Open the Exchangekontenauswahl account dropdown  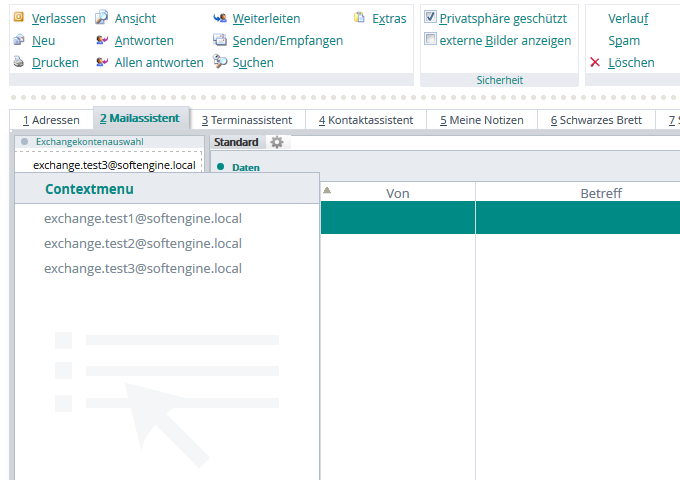coord(113,164)
